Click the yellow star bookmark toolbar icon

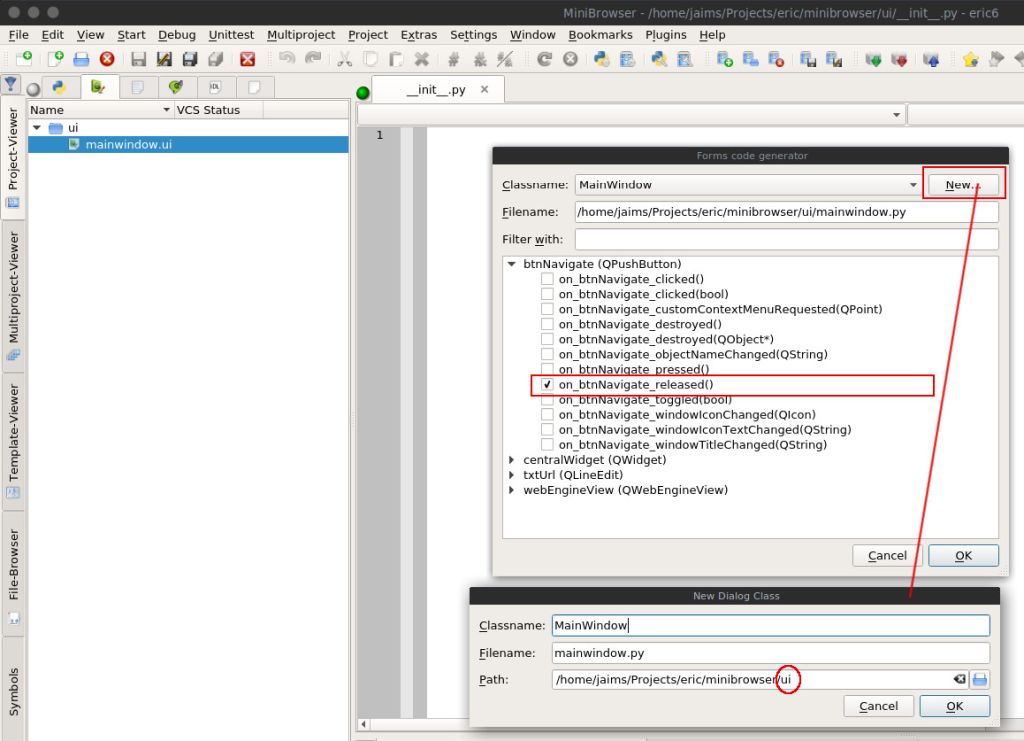pos(969,60)
